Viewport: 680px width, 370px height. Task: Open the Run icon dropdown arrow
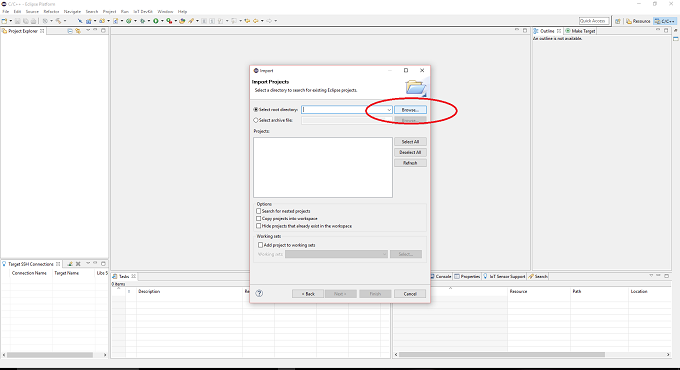[162, 21]
